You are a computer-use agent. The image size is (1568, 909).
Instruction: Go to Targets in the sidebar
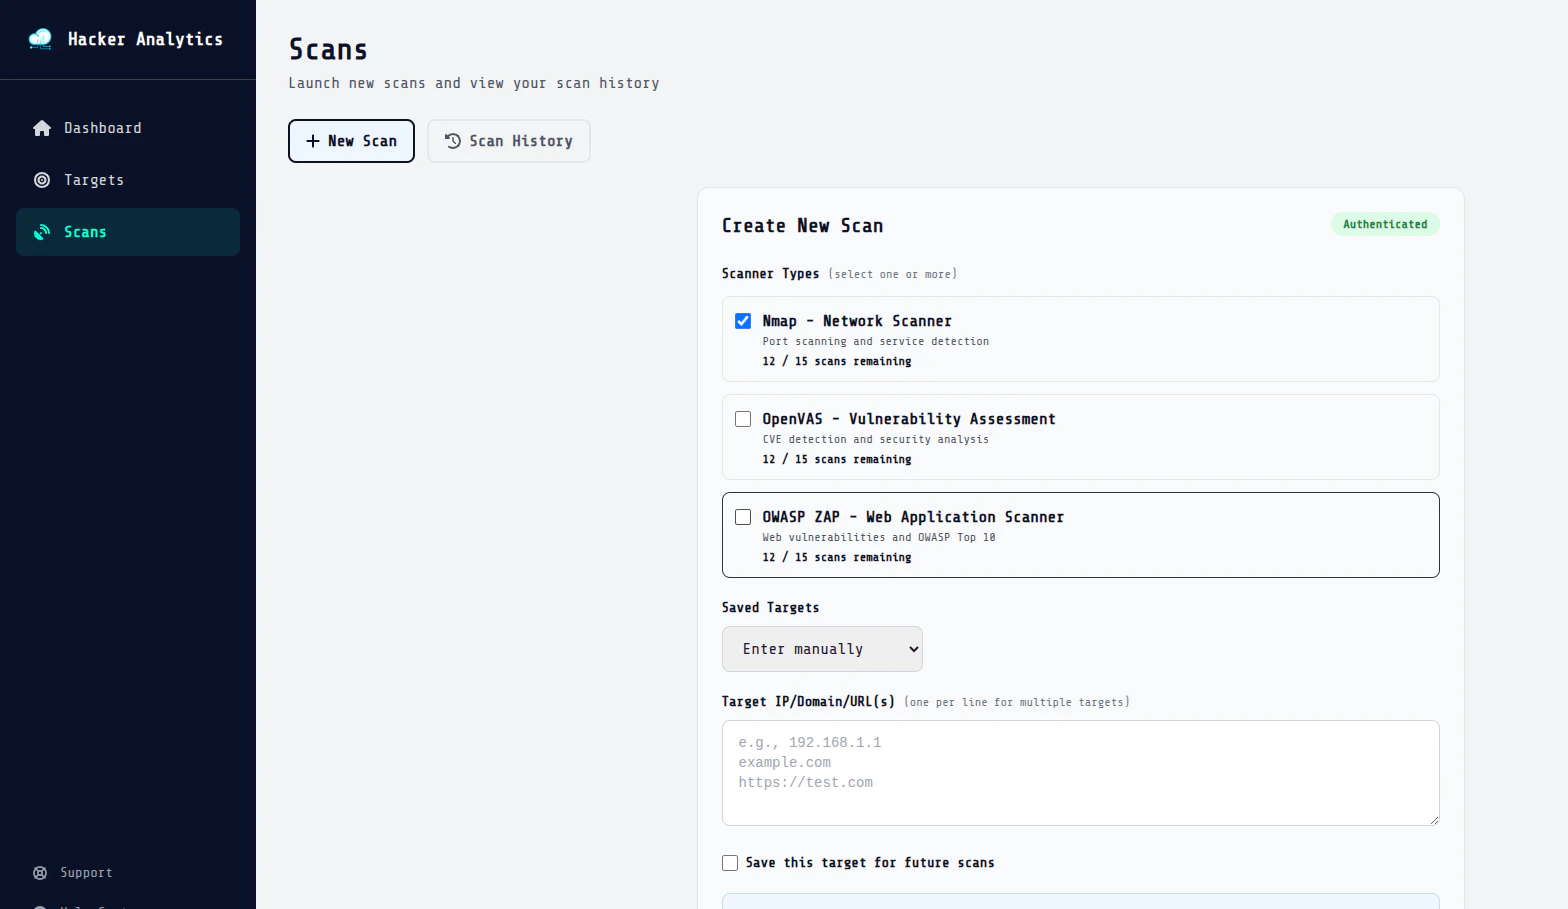[x=94, y=180]
